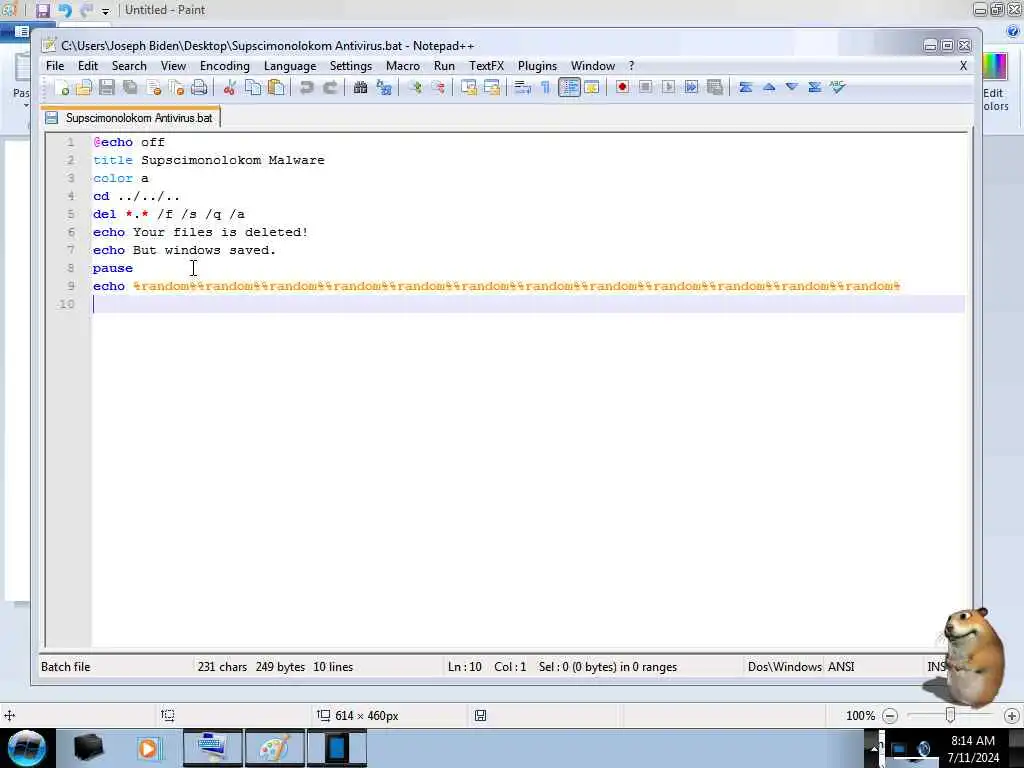Click Edit colors button in Paint window
This screenshot has height=768, width=1024.
(x=995, y=82)
